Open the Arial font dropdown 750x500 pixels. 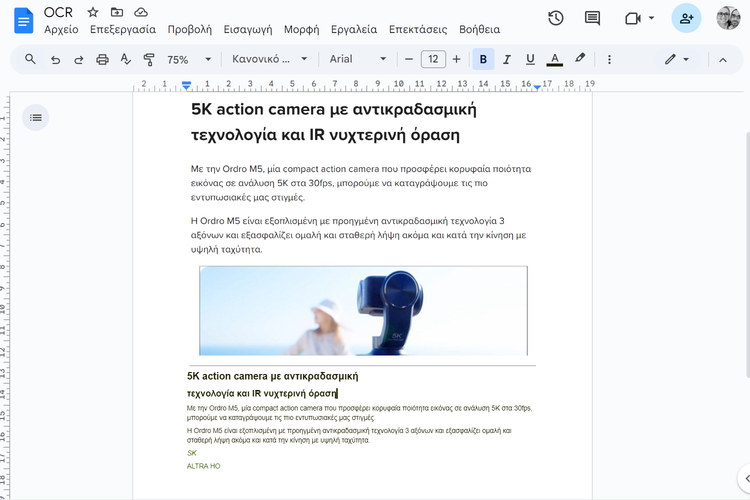tap(358, 59)
